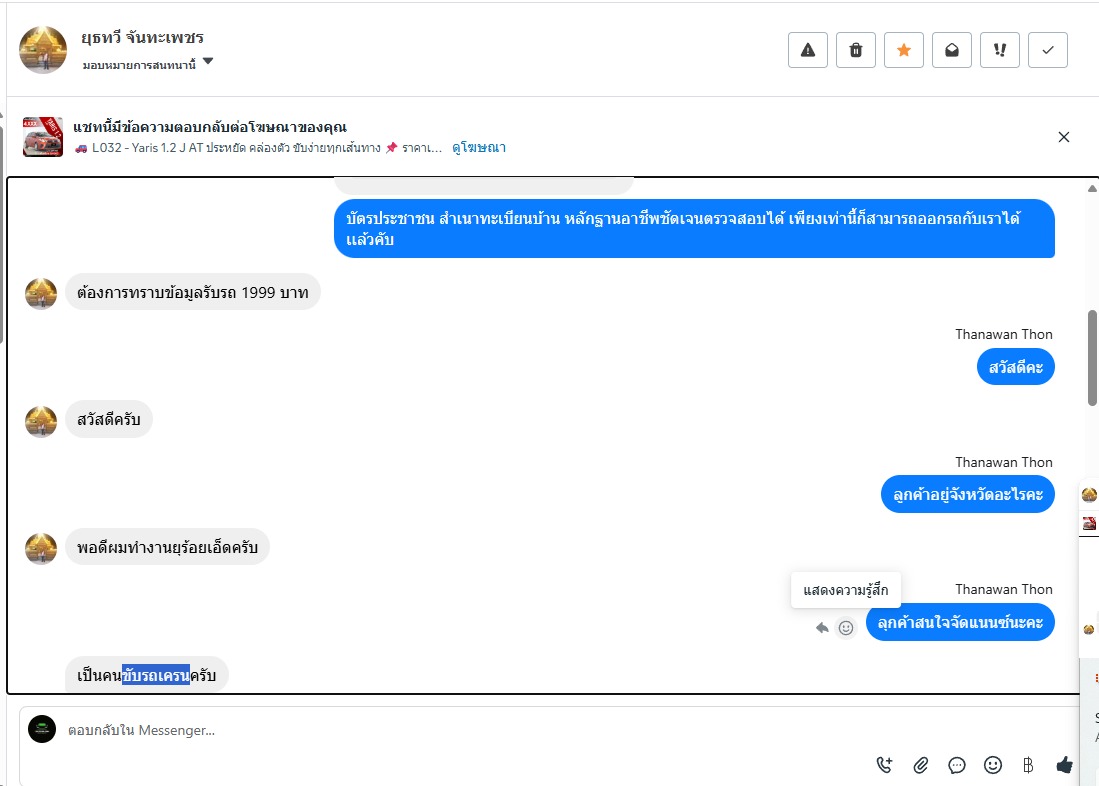The width and height of the screenshot is (1099, 786).
Task: Mark conversation done with checkmark button
Action: pos(1048,50)
